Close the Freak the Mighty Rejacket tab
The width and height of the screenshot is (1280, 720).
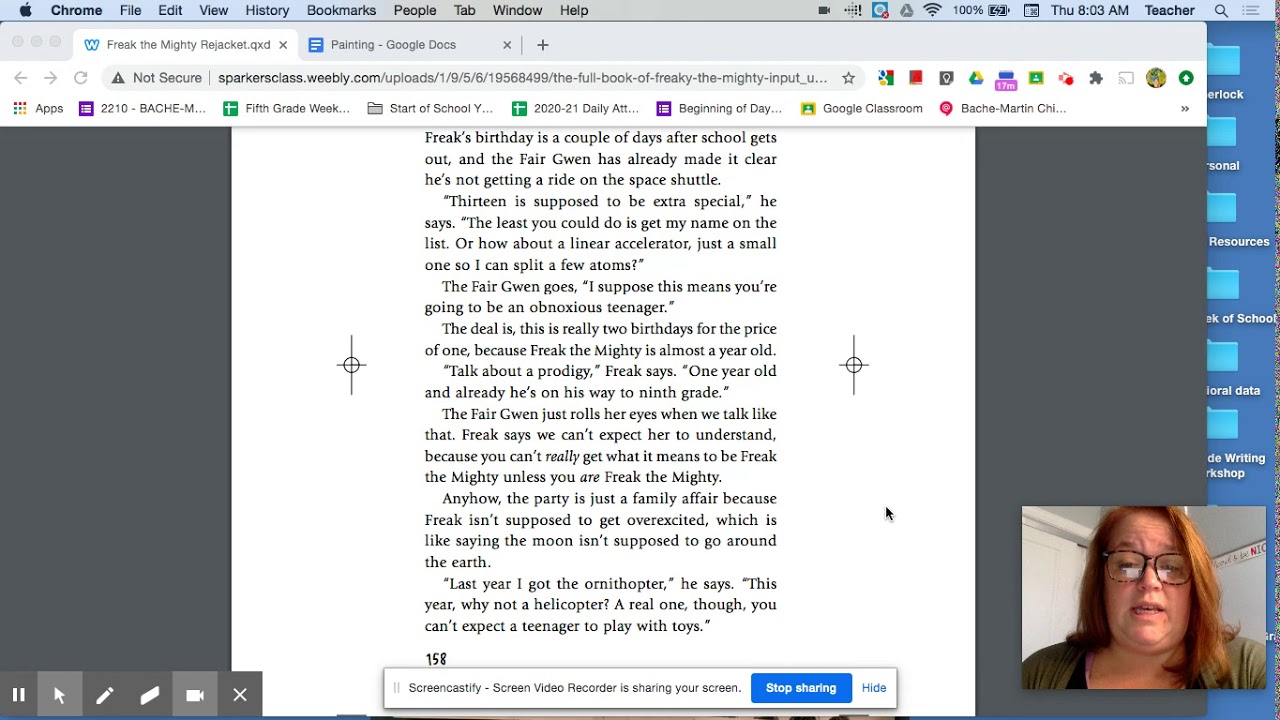click(283, 45)
